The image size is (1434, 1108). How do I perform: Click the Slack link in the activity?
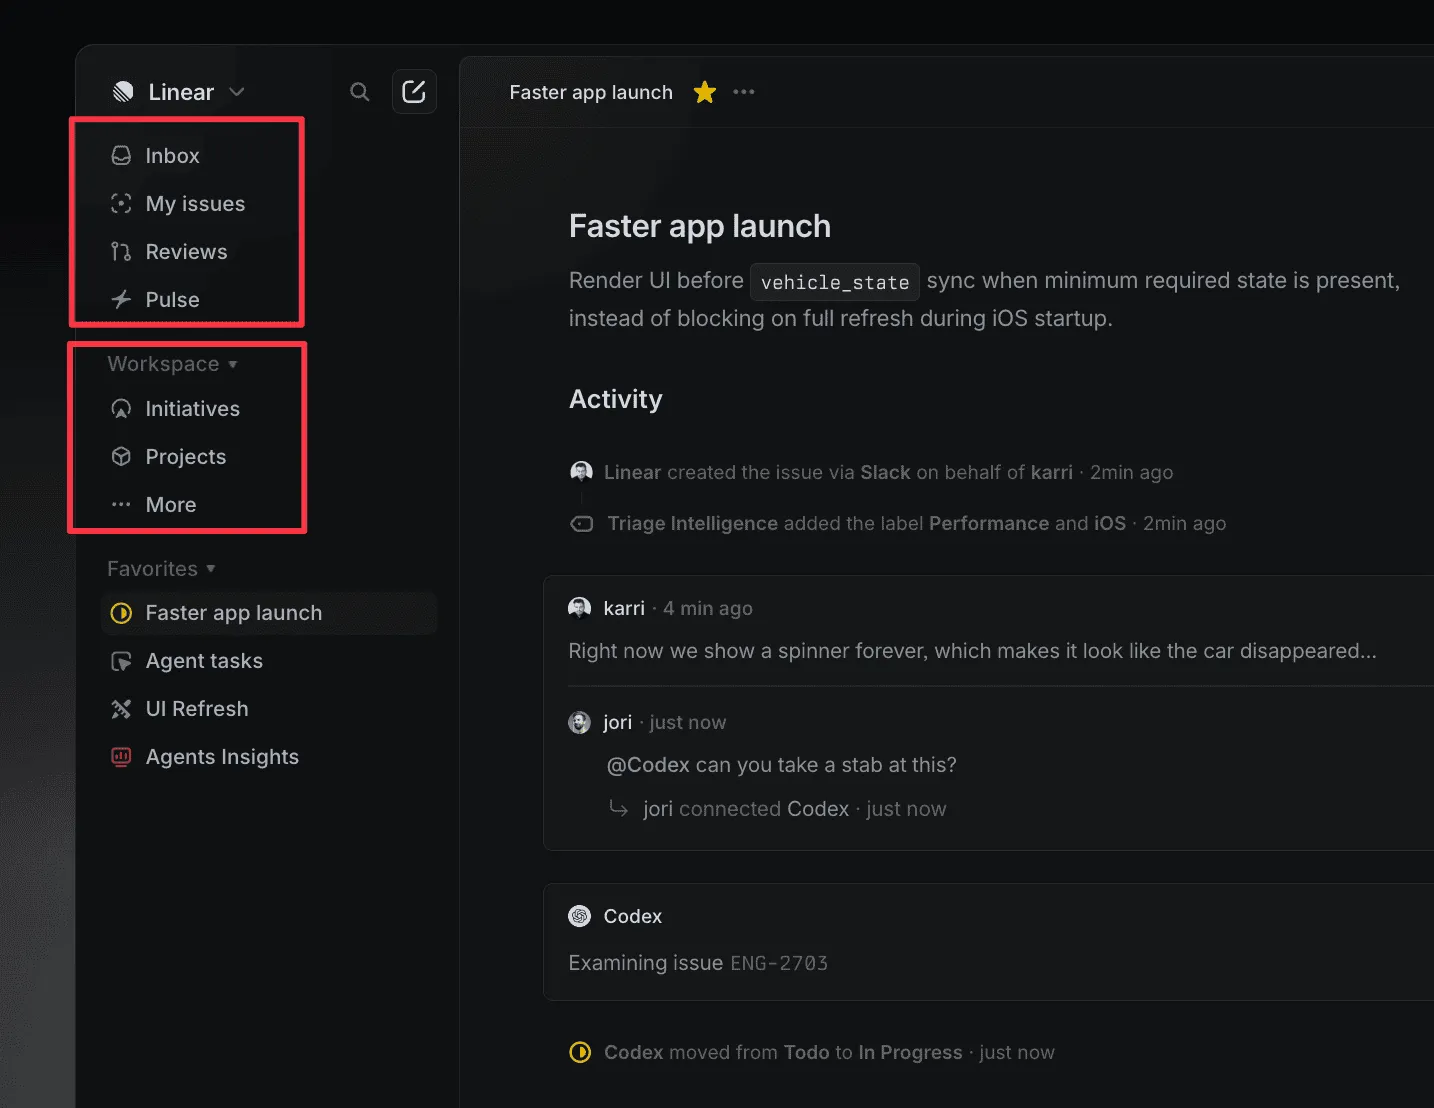(886, 472)
